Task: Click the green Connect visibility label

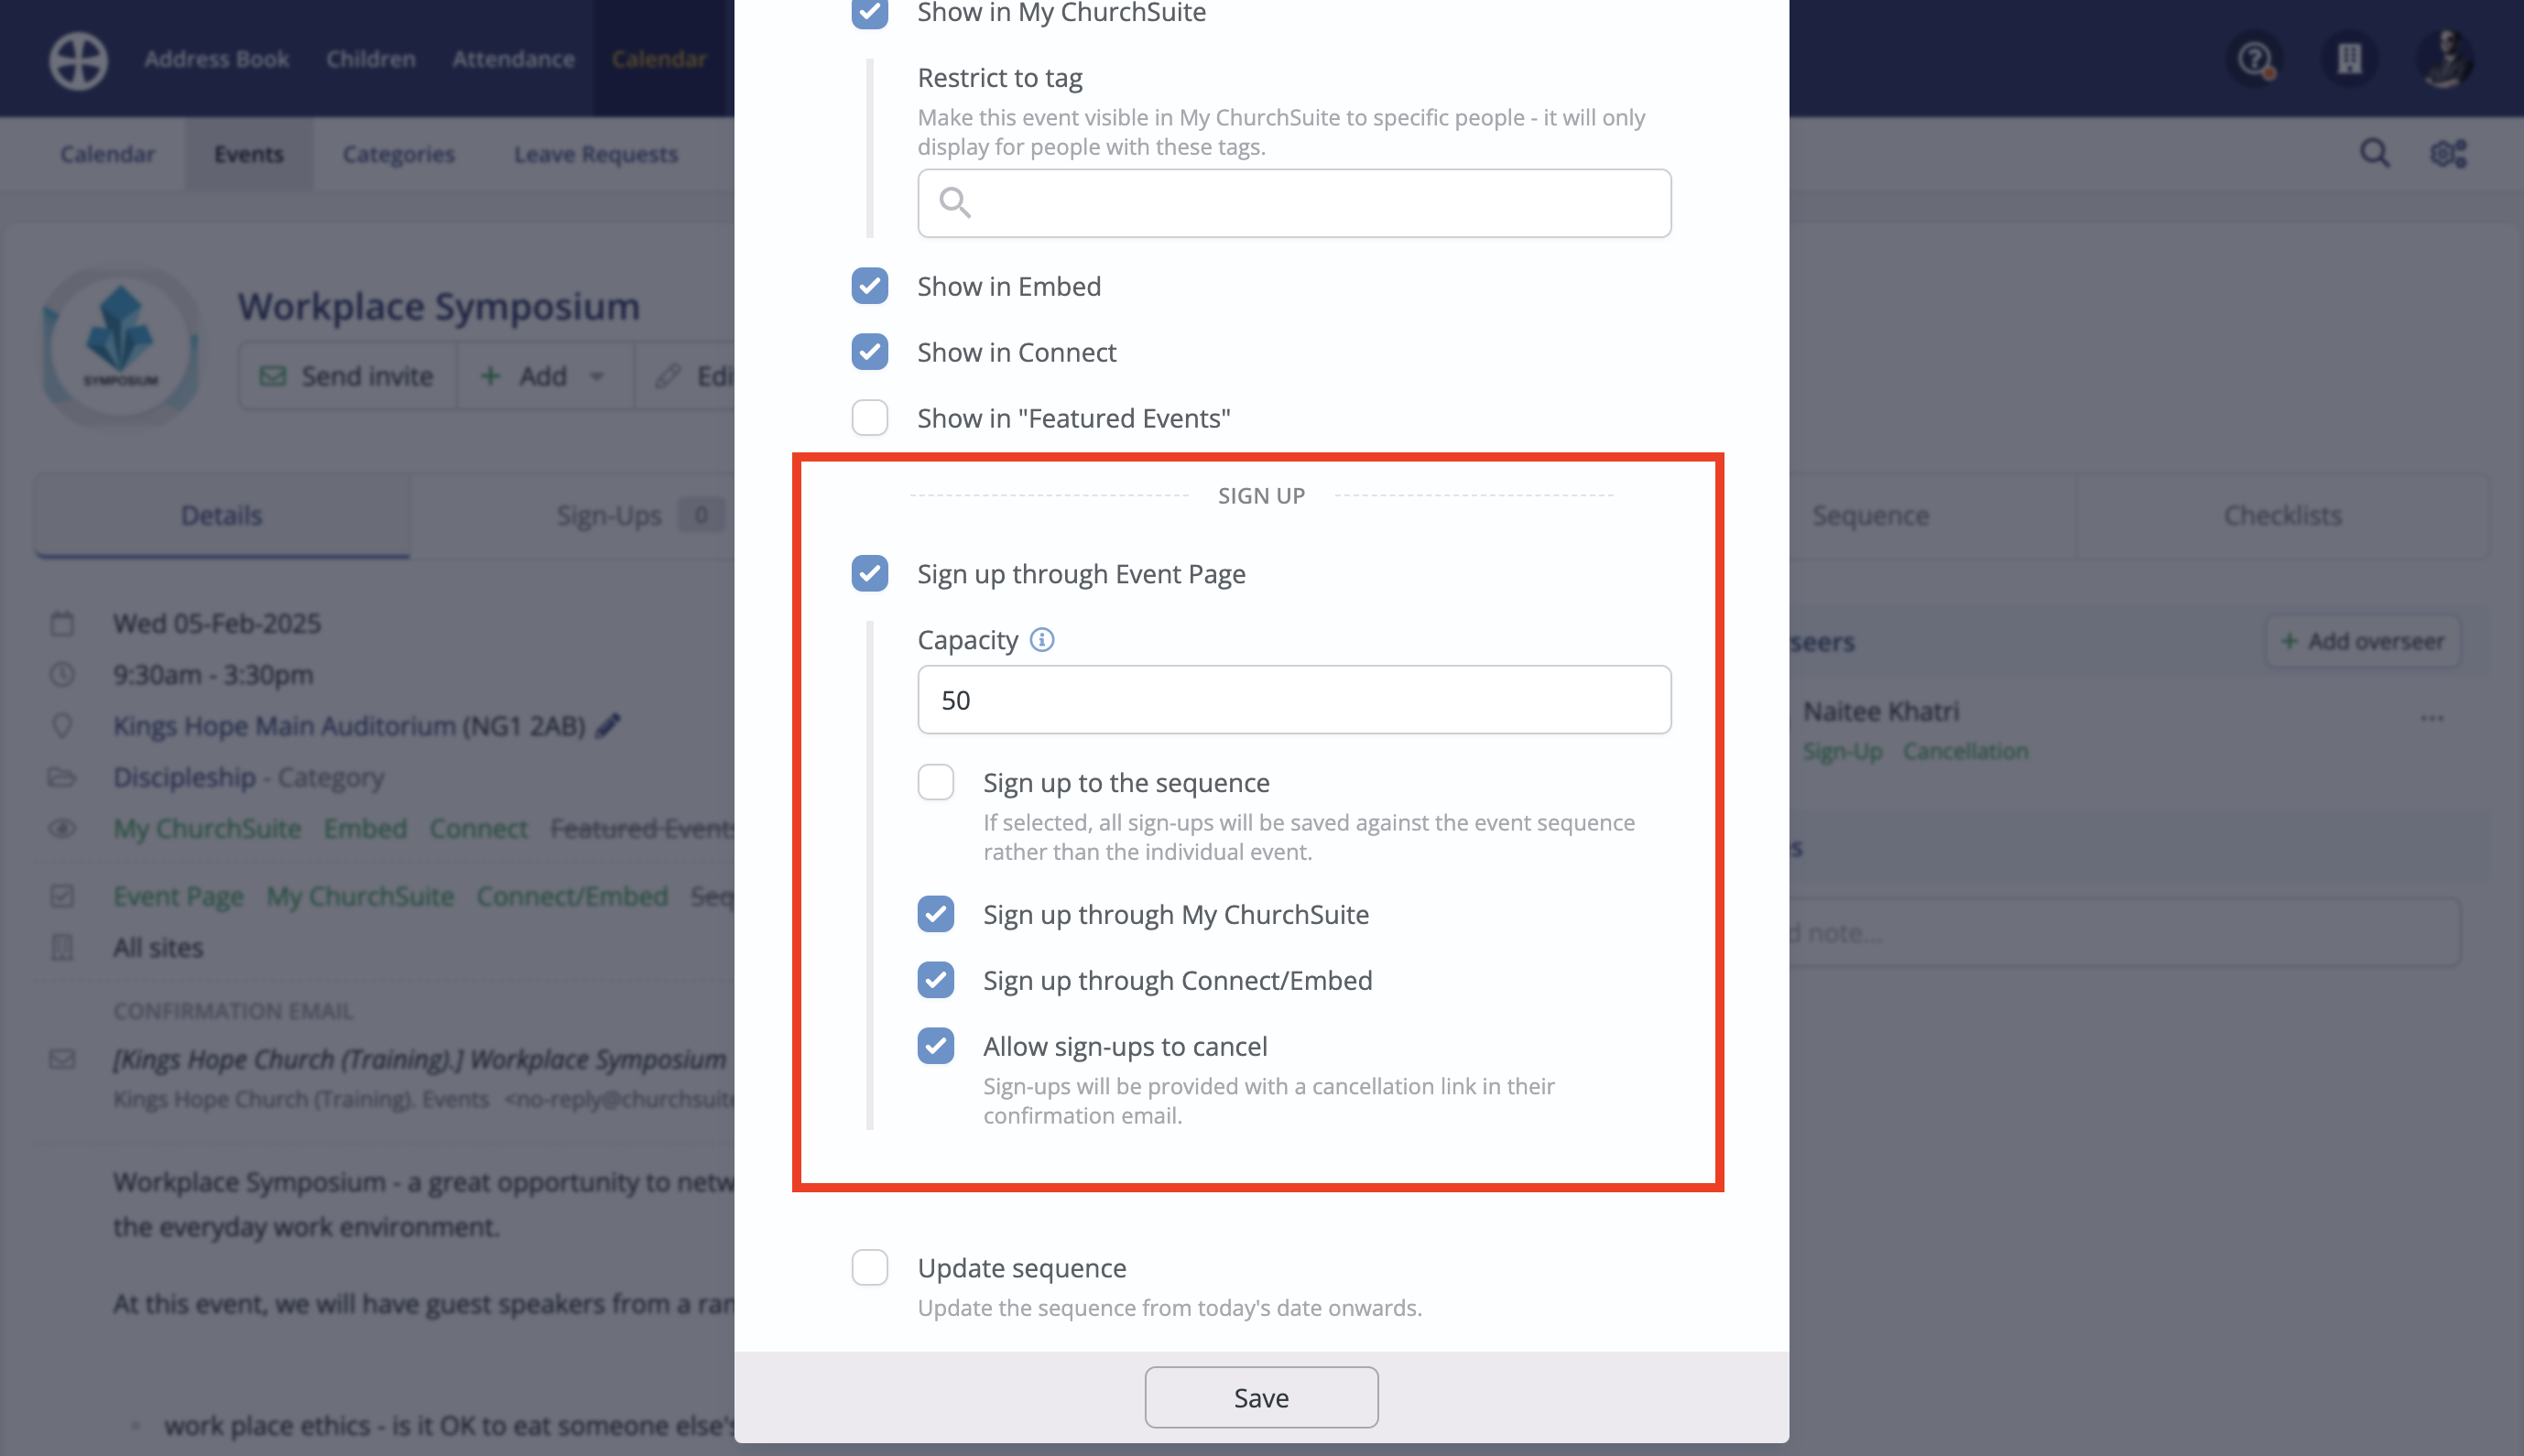Action: click(x=478, y=829)
